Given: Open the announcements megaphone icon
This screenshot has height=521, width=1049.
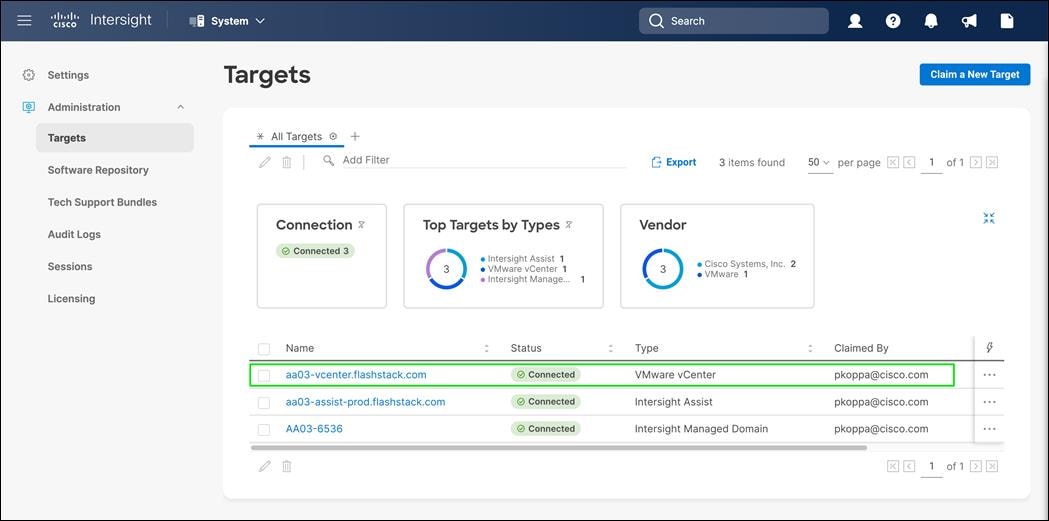Looking at the screenshot, I should click(x=969, y=21).
